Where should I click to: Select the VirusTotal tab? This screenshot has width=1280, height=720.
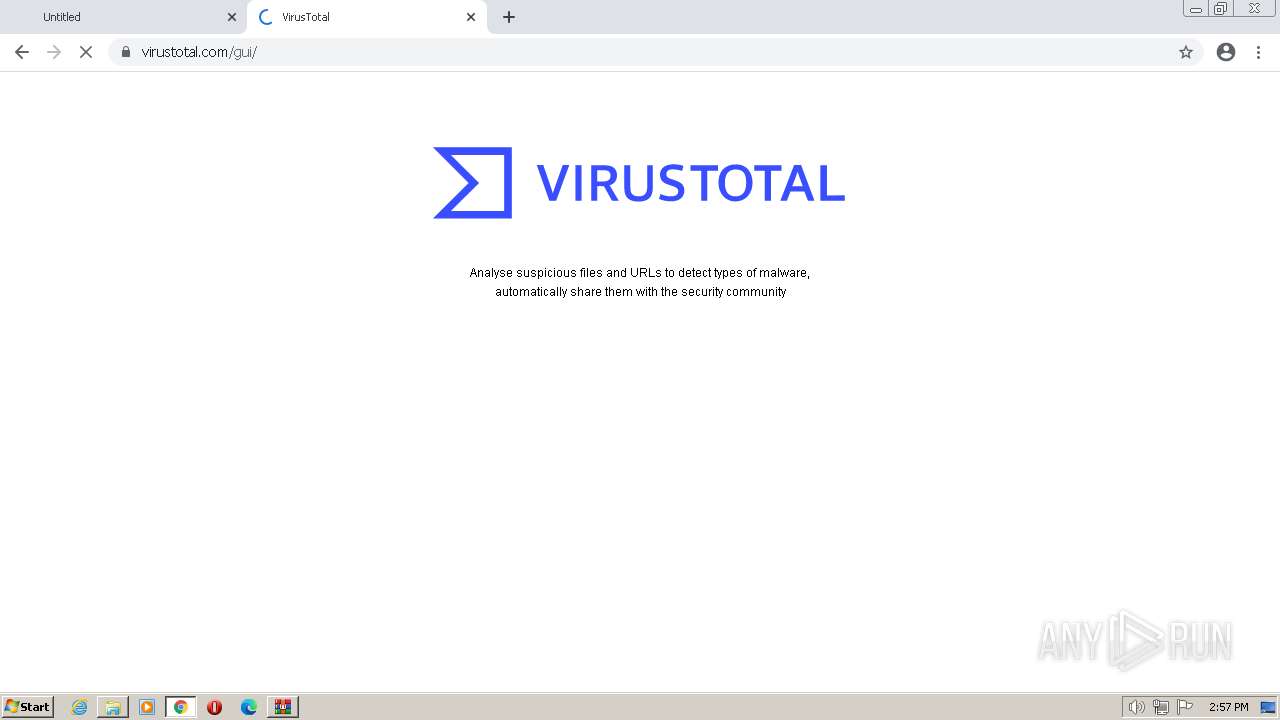[367, 17]
